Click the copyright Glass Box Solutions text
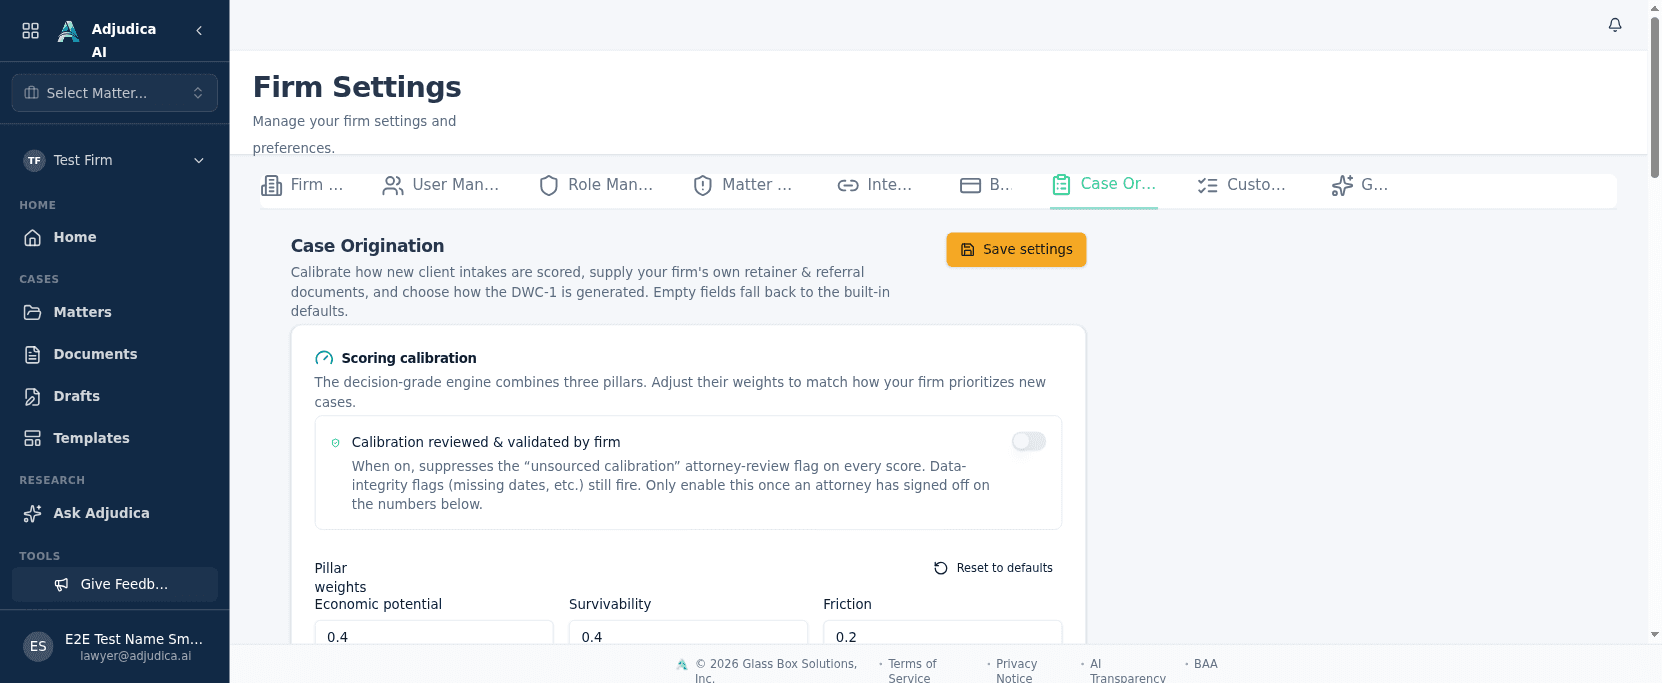Viewport: 1662px width, 683px height. [x=776, y=671]
